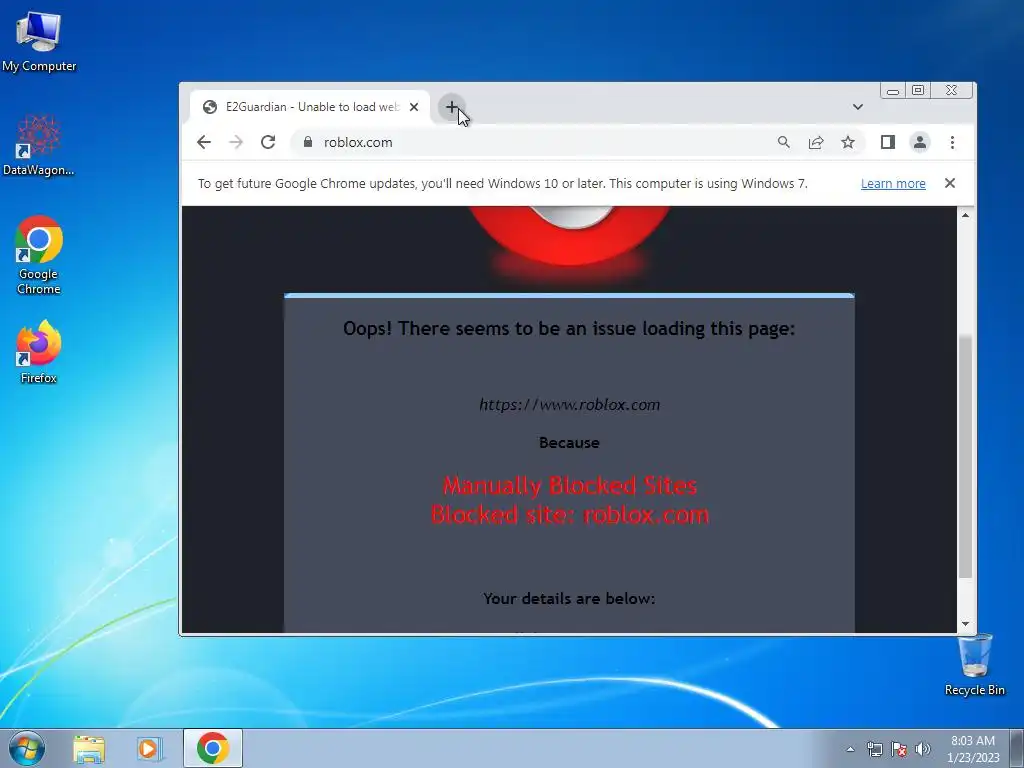Dismiss the Windows 7 update notice
Viewport: 1024px width, 768px height.
[950, 184]
